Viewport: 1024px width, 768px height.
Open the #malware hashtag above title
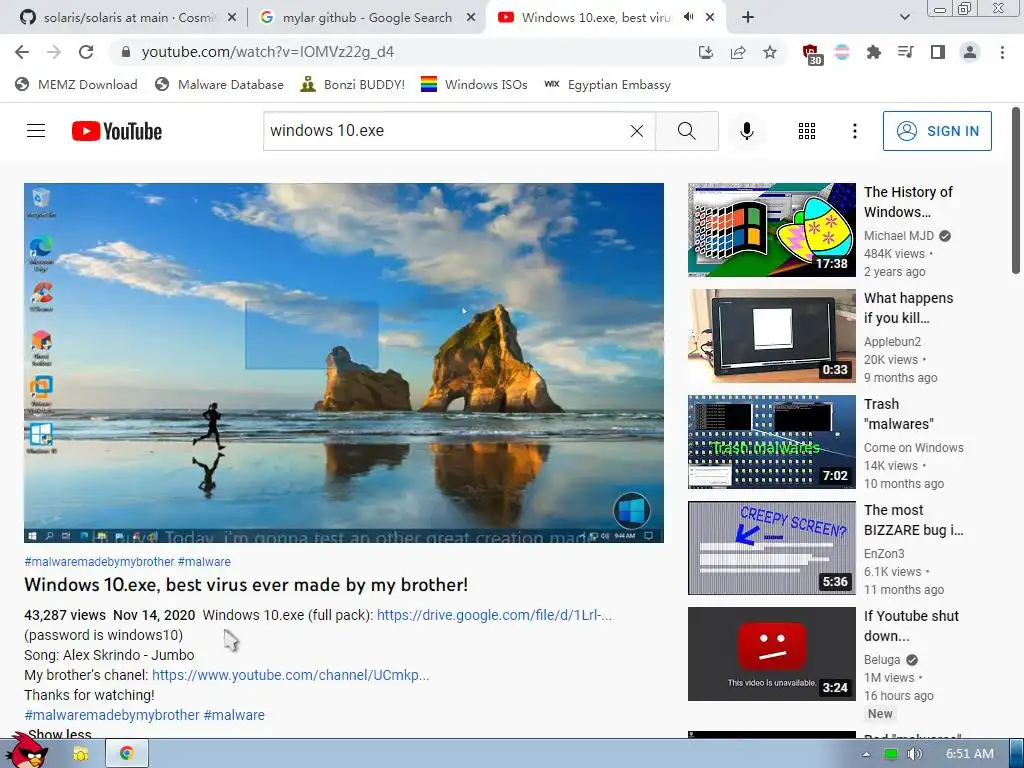[x=204, y=562]
